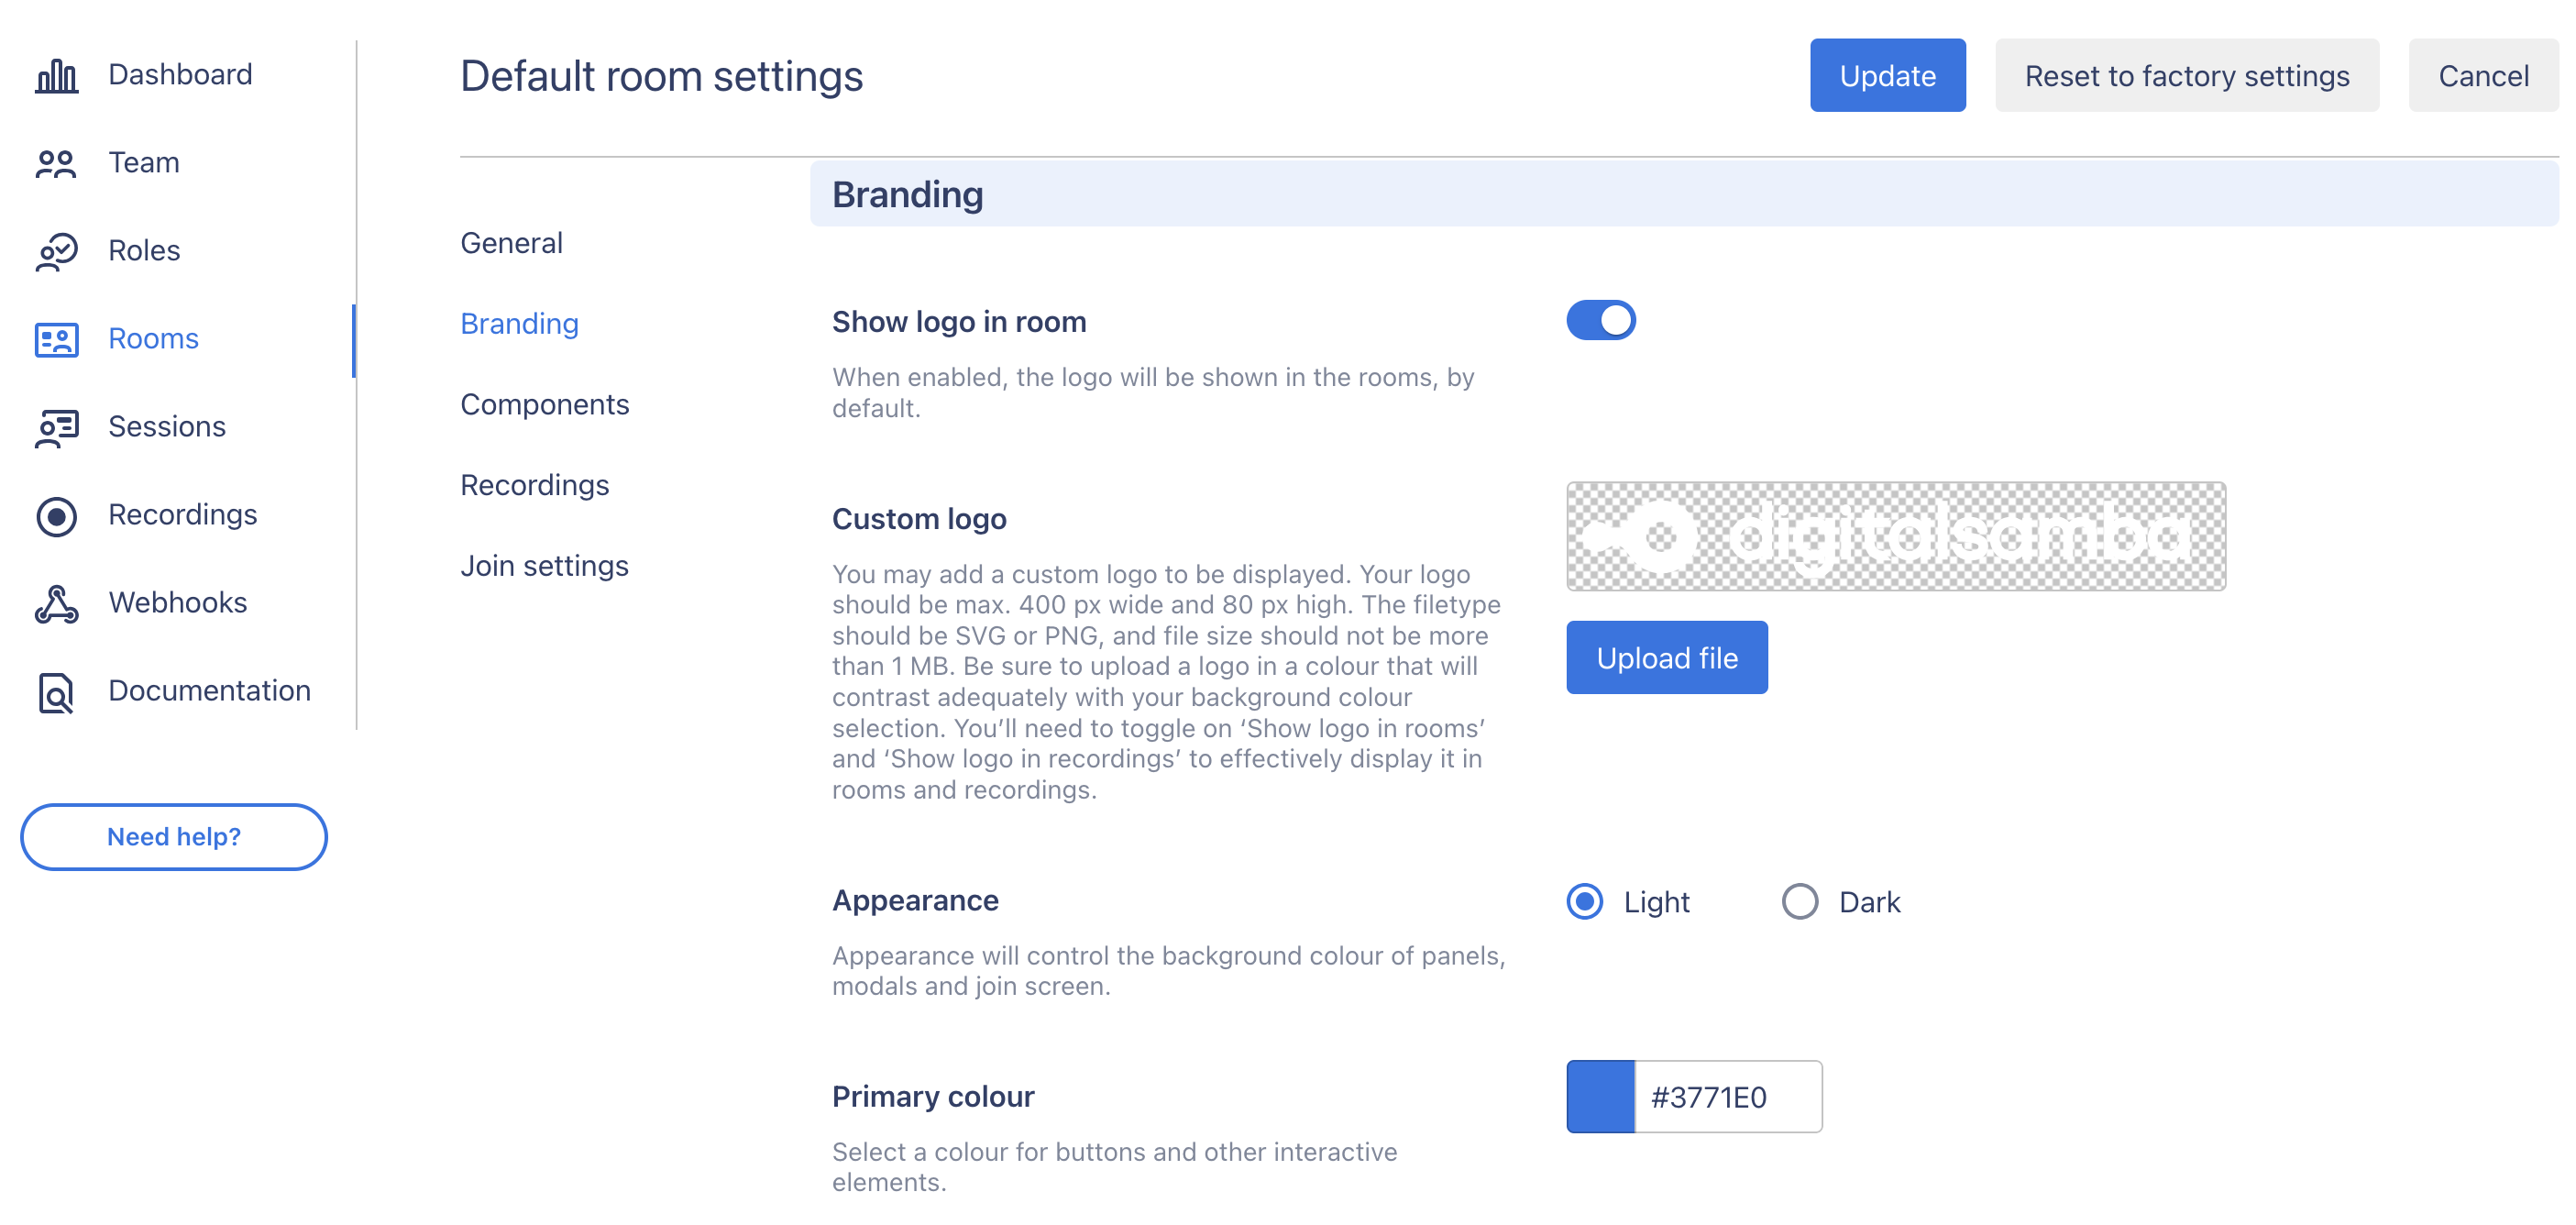Click the Sessions icon in sidebar
The width and height of the screenshot is (2576, 1225).
pyautogui.click(x=56, y=427)
